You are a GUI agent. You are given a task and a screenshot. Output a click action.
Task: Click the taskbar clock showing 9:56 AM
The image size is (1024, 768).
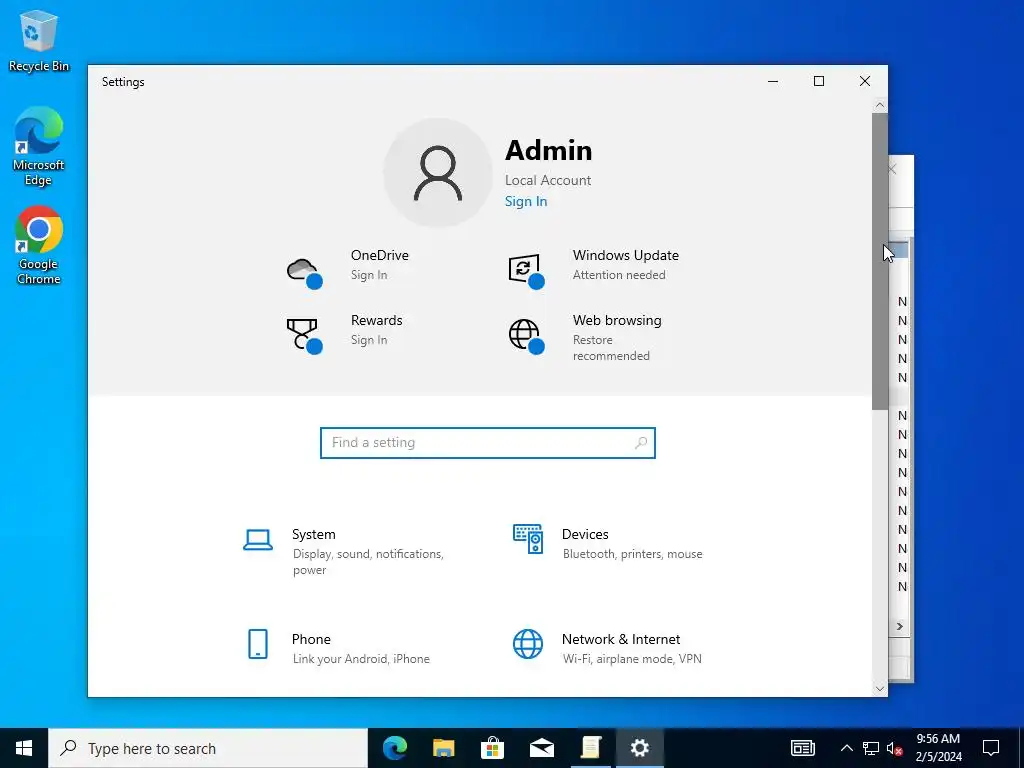[x=938, y=748]
